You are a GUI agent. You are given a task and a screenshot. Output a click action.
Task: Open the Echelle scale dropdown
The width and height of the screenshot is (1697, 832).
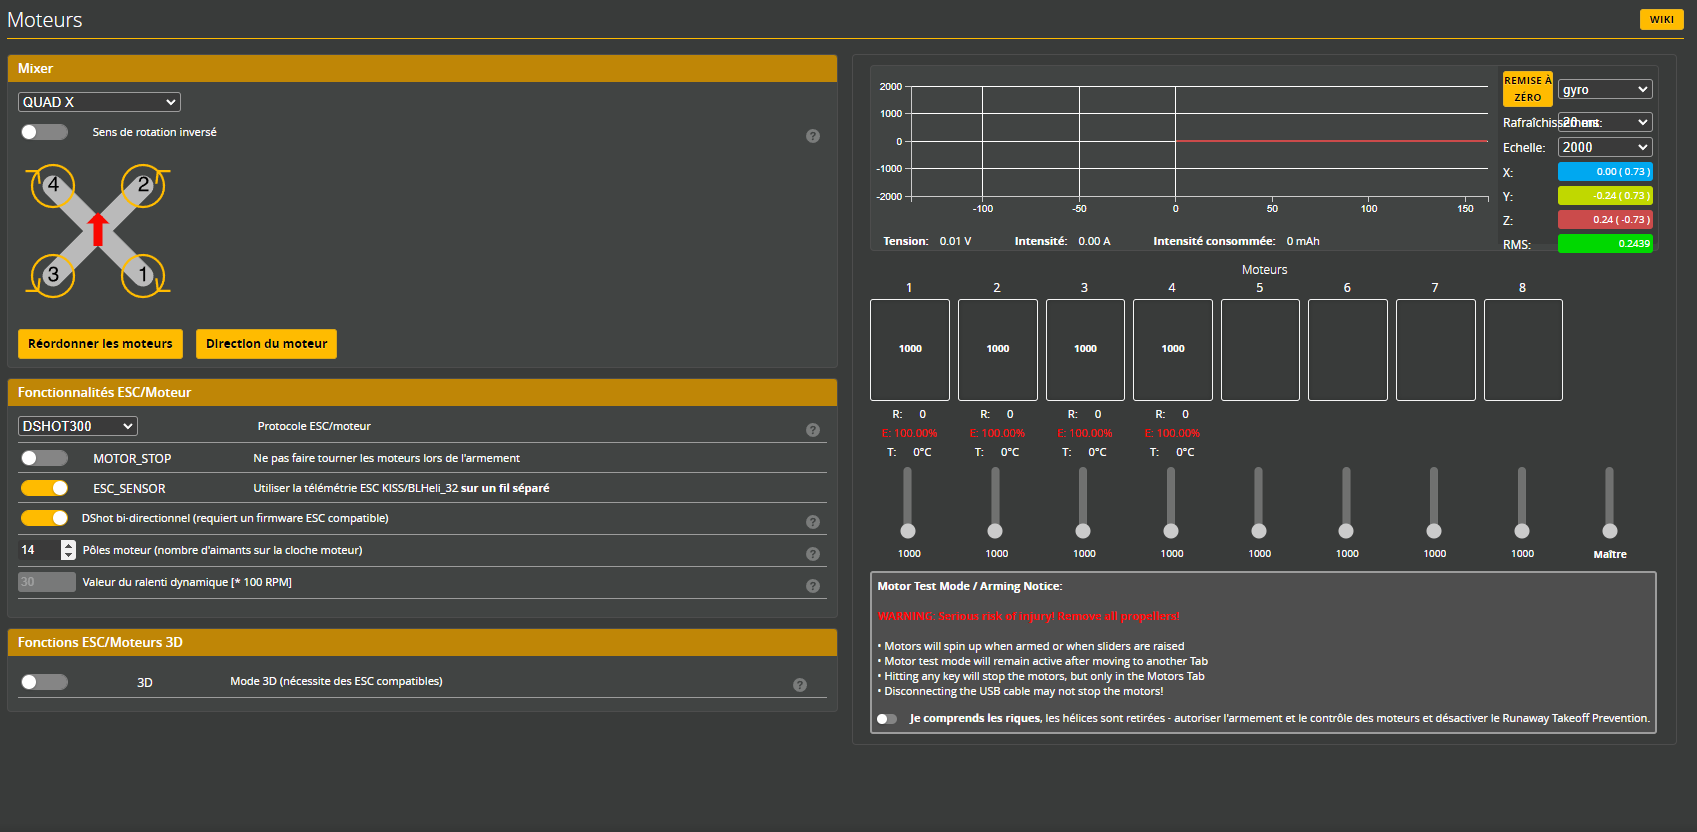click(1604, 147)
